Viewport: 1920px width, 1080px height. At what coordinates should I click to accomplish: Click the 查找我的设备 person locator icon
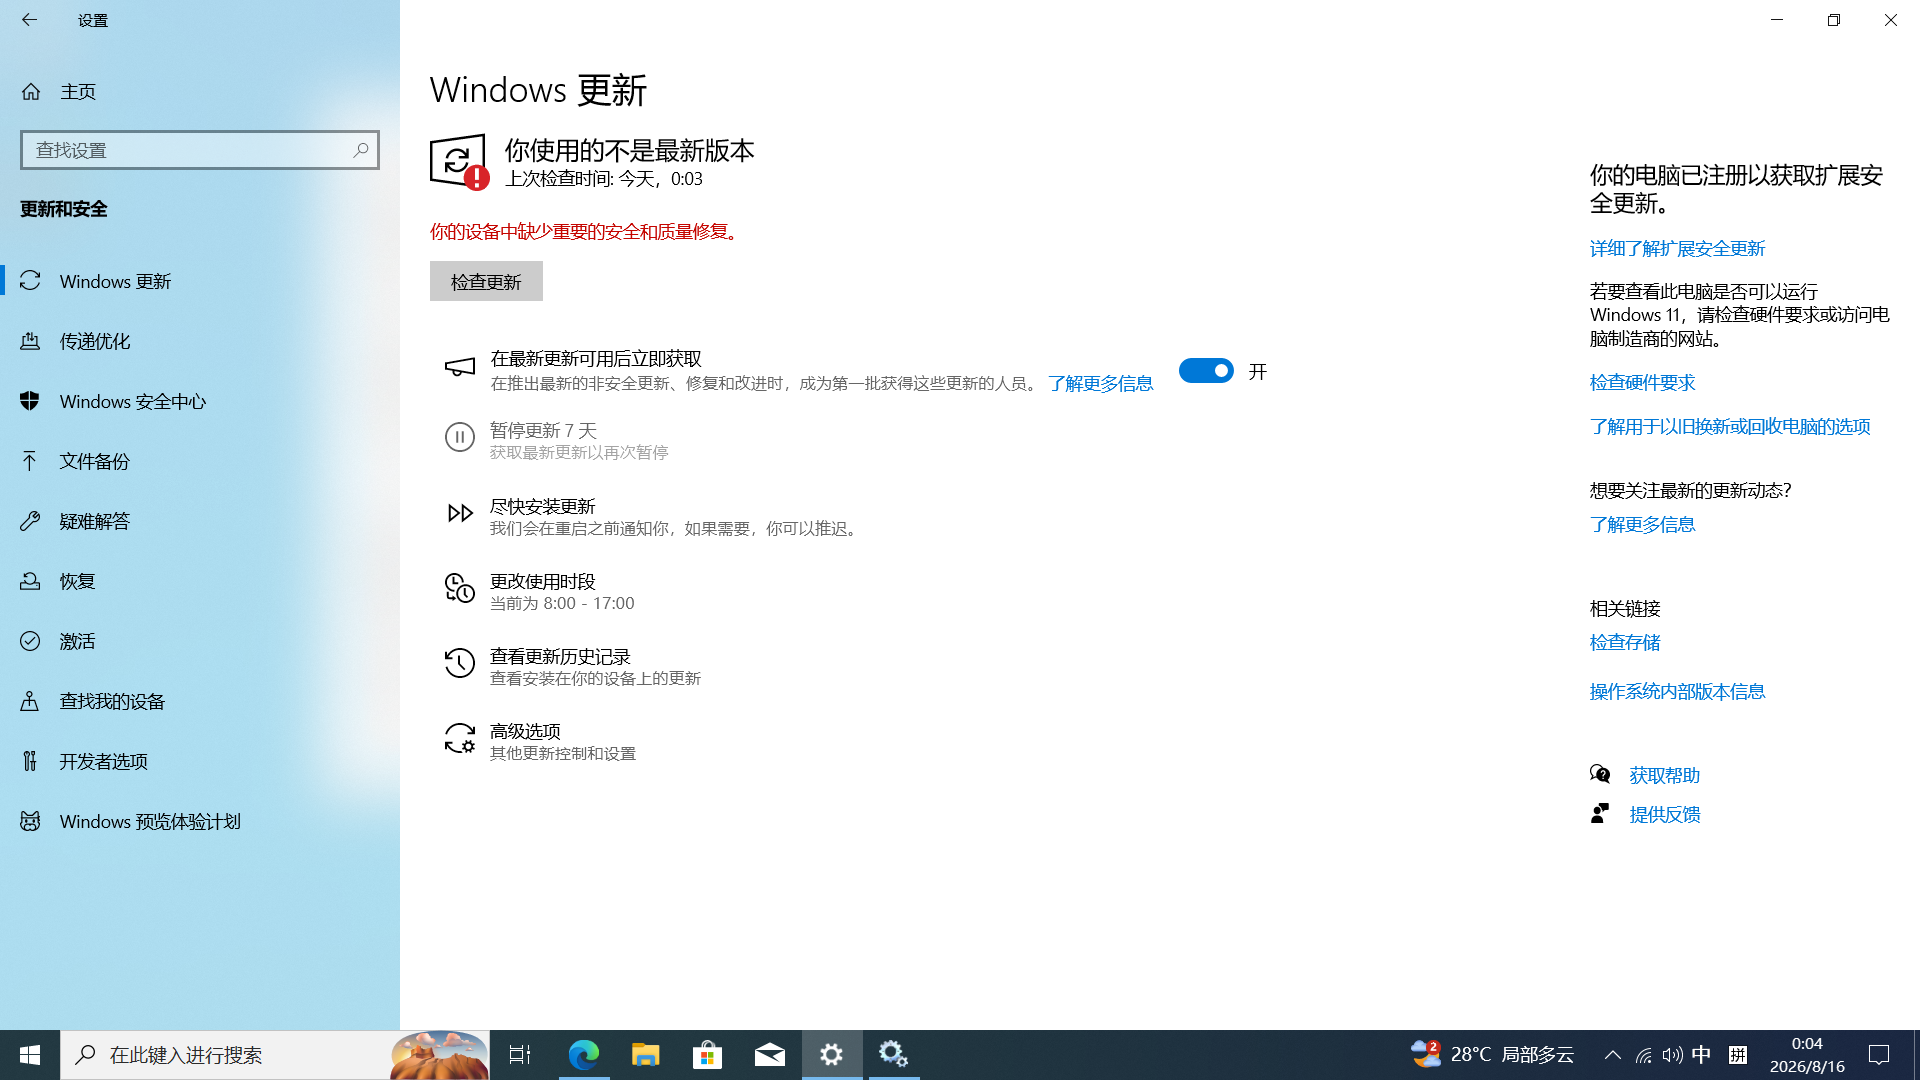coord(30,701)
